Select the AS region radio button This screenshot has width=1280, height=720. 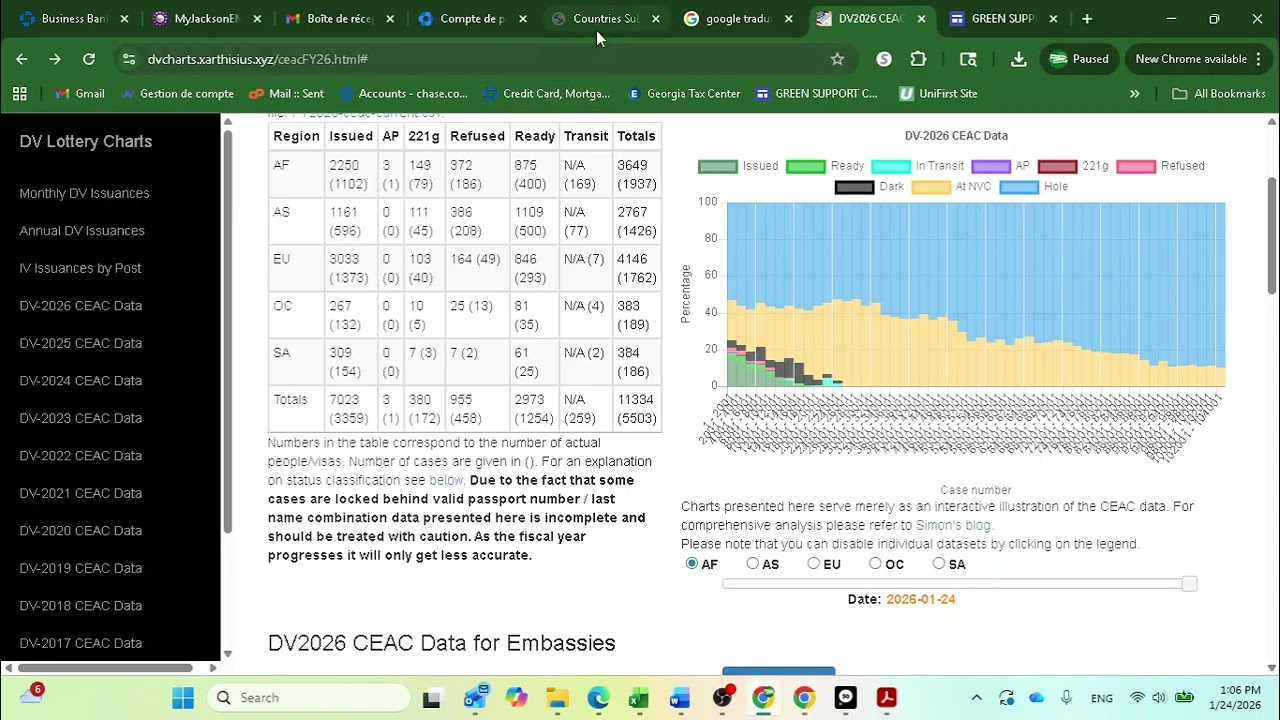[x=753, y=564]
